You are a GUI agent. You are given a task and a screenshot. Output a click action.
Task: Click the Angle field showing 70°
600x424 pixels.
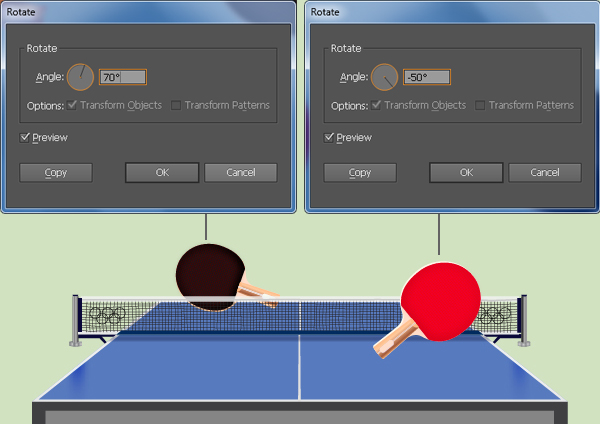click(123, 77)
